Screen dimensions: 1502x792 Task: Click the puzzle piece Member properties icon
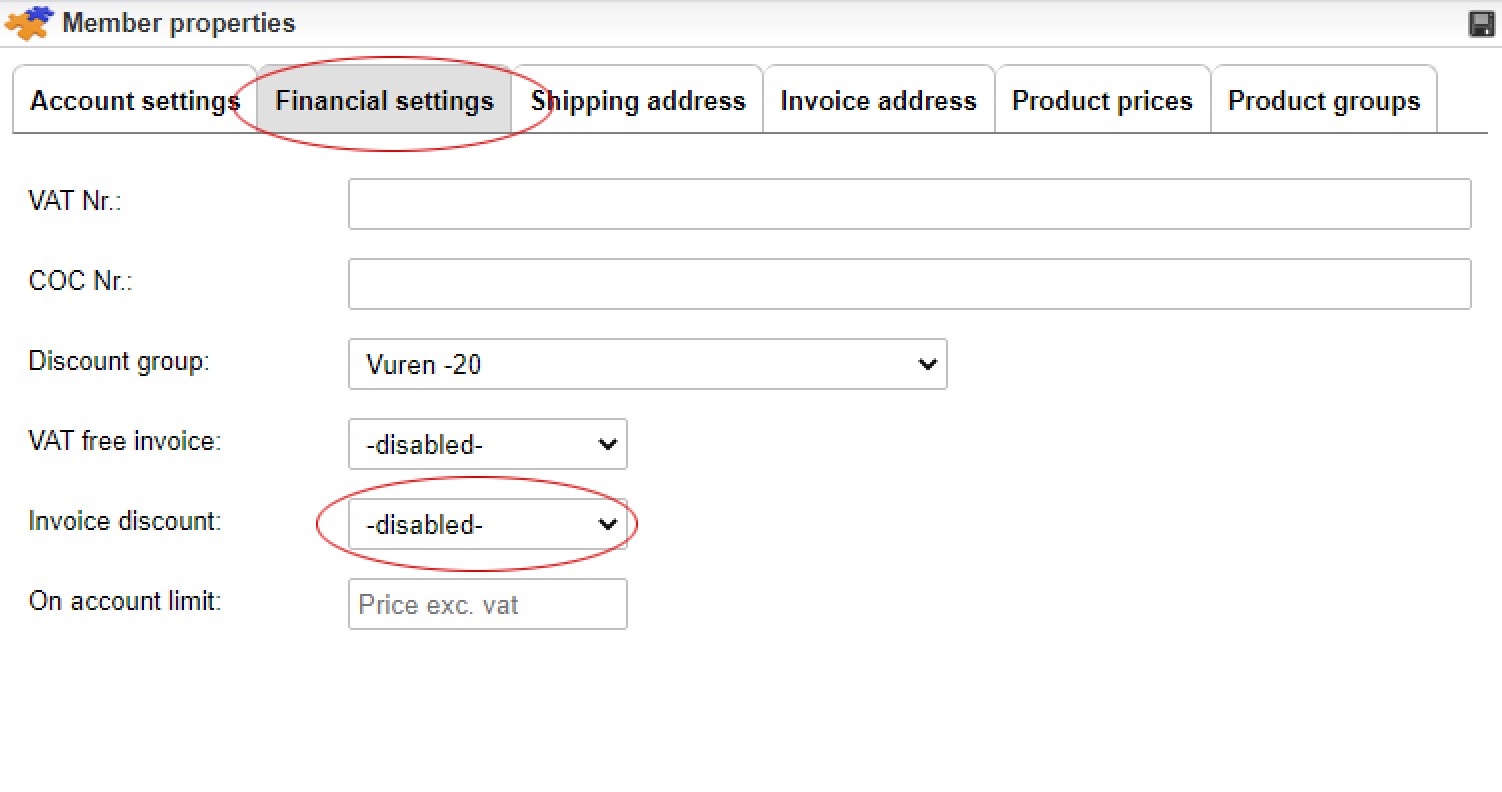pyautogui.click(x=28, y=23)
